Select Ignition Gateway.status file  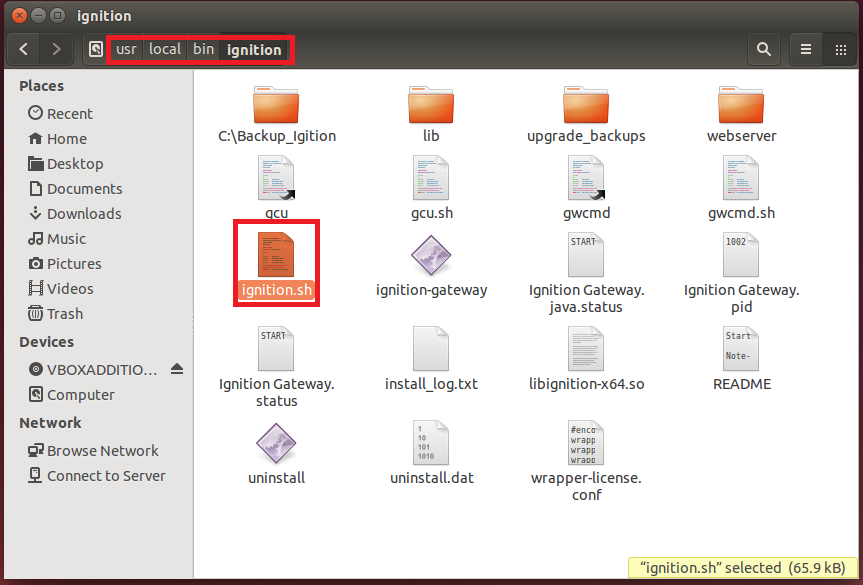coord(276,367)
